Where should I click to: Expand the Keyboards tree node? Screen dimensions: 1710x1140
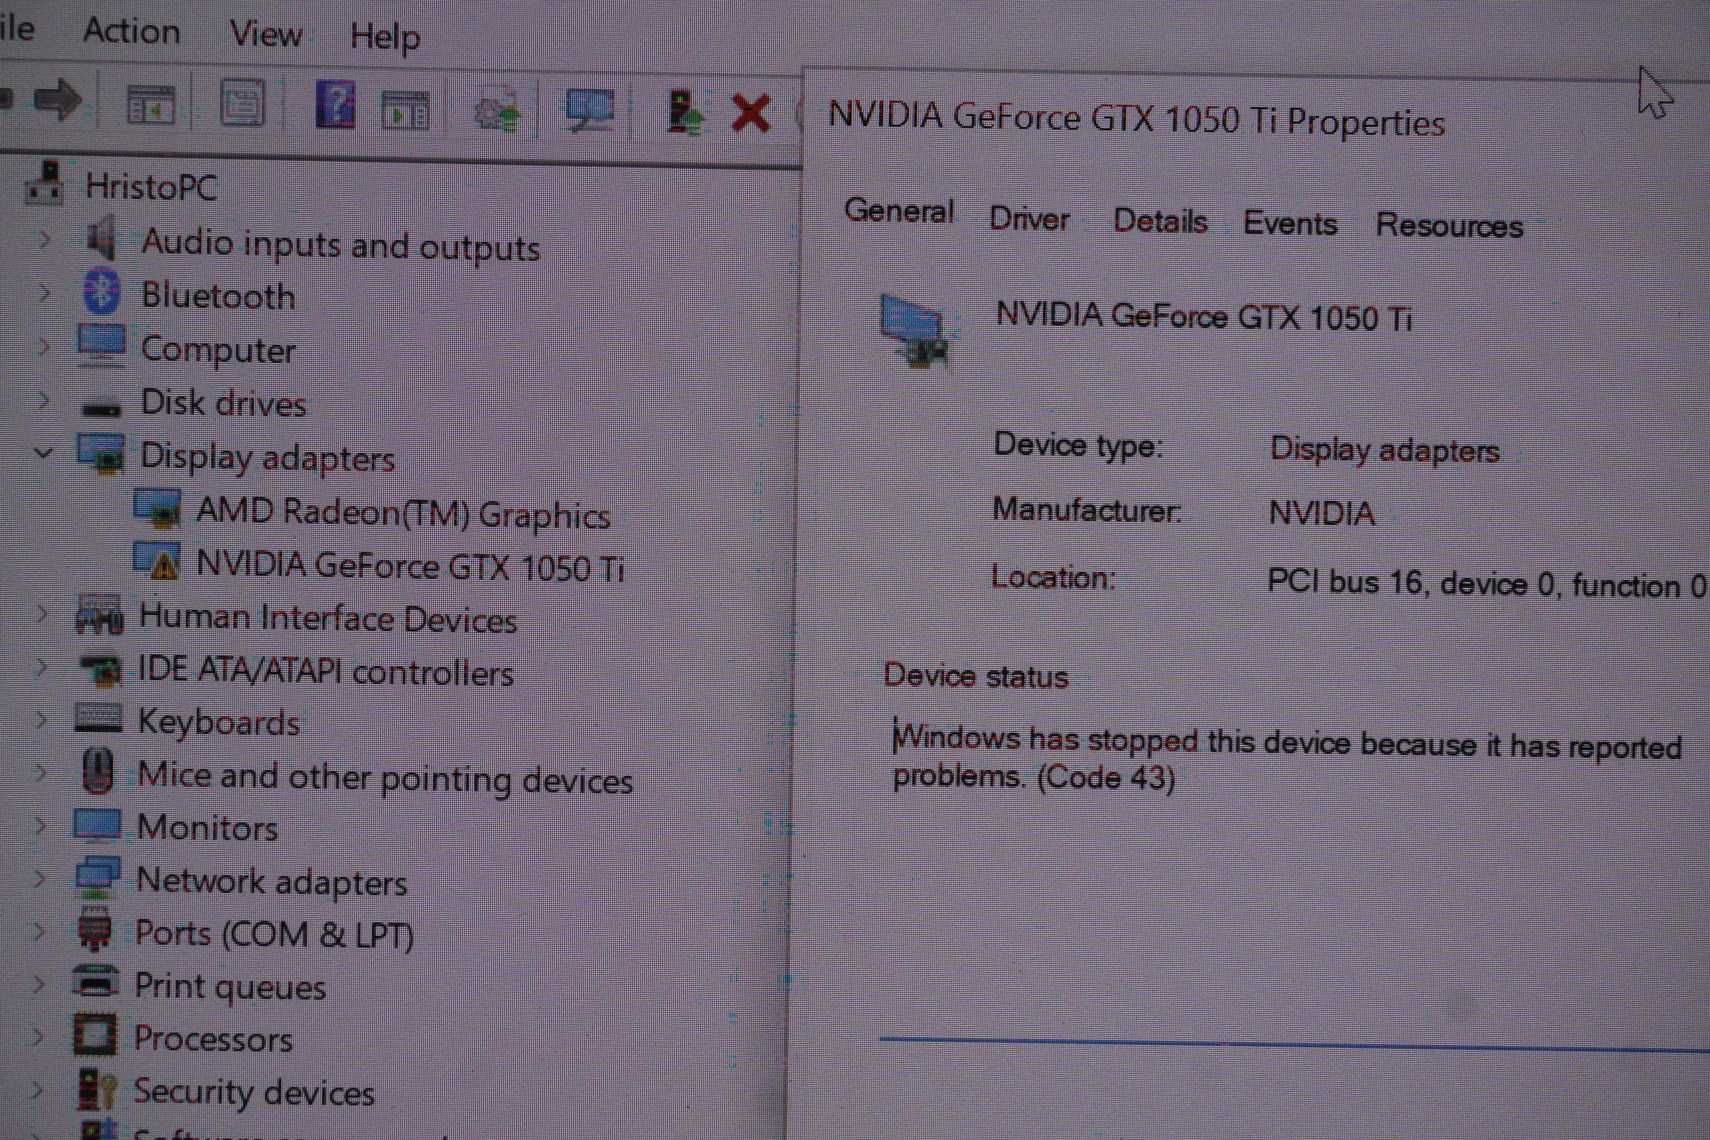(x=41, y=719)
